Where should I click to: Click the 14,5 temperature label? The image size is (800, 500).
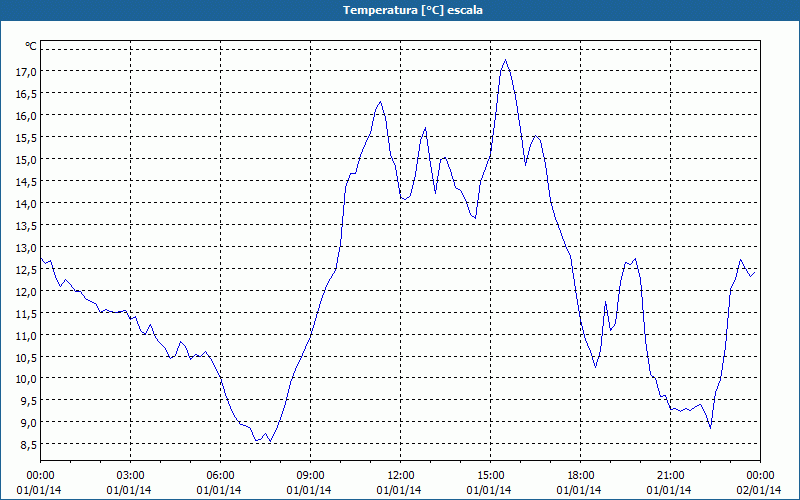(26, 182)
